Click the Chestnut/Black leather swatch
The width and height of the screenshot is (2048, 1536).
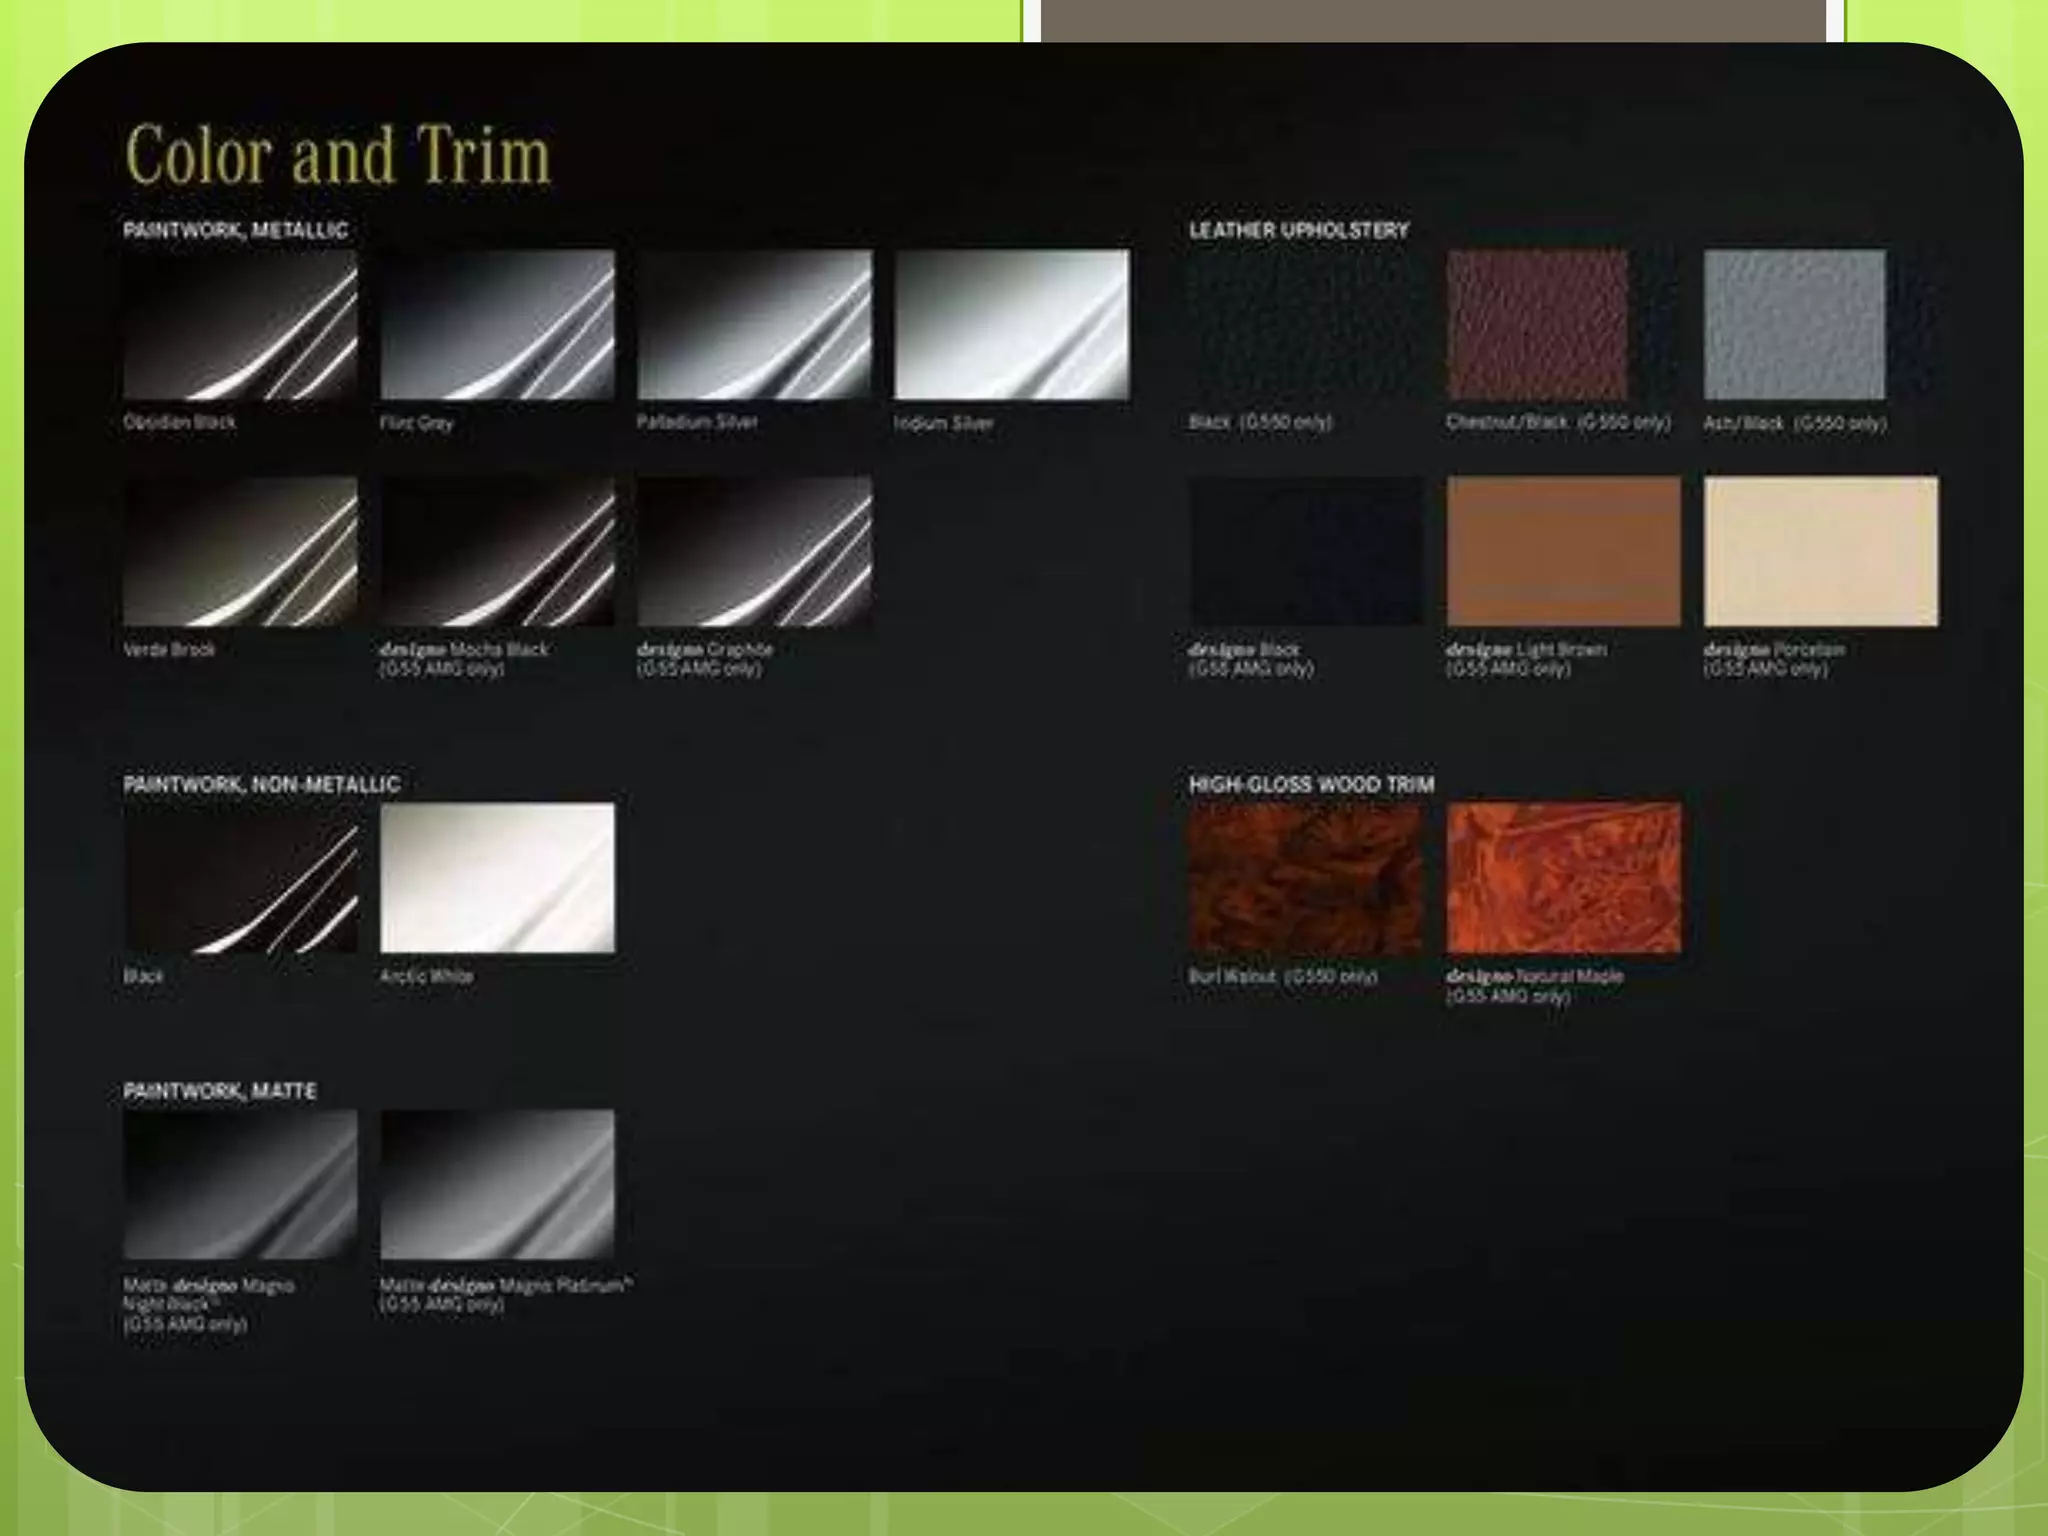click(x=1538, y=324)
